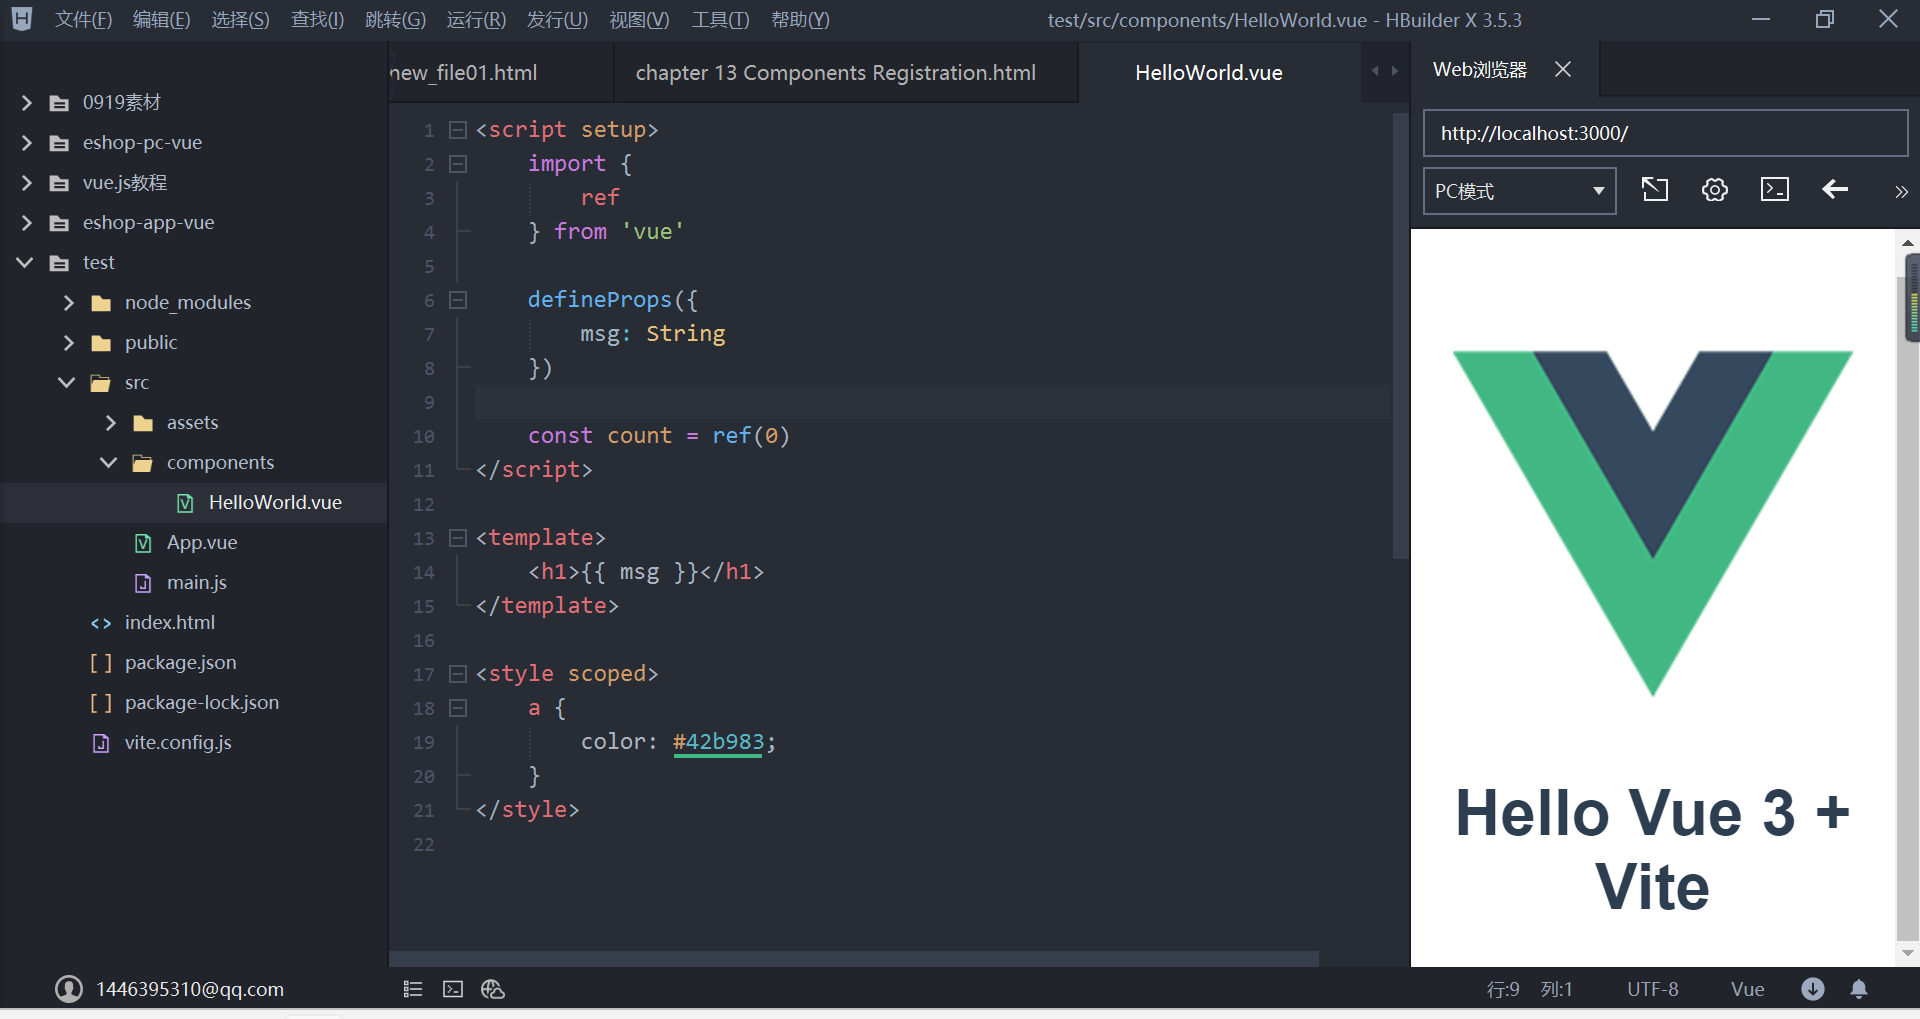Open the downloads arrow icon in status bar
The width and height of the screenshot is (1920, 1019).
pos(1813,989)
